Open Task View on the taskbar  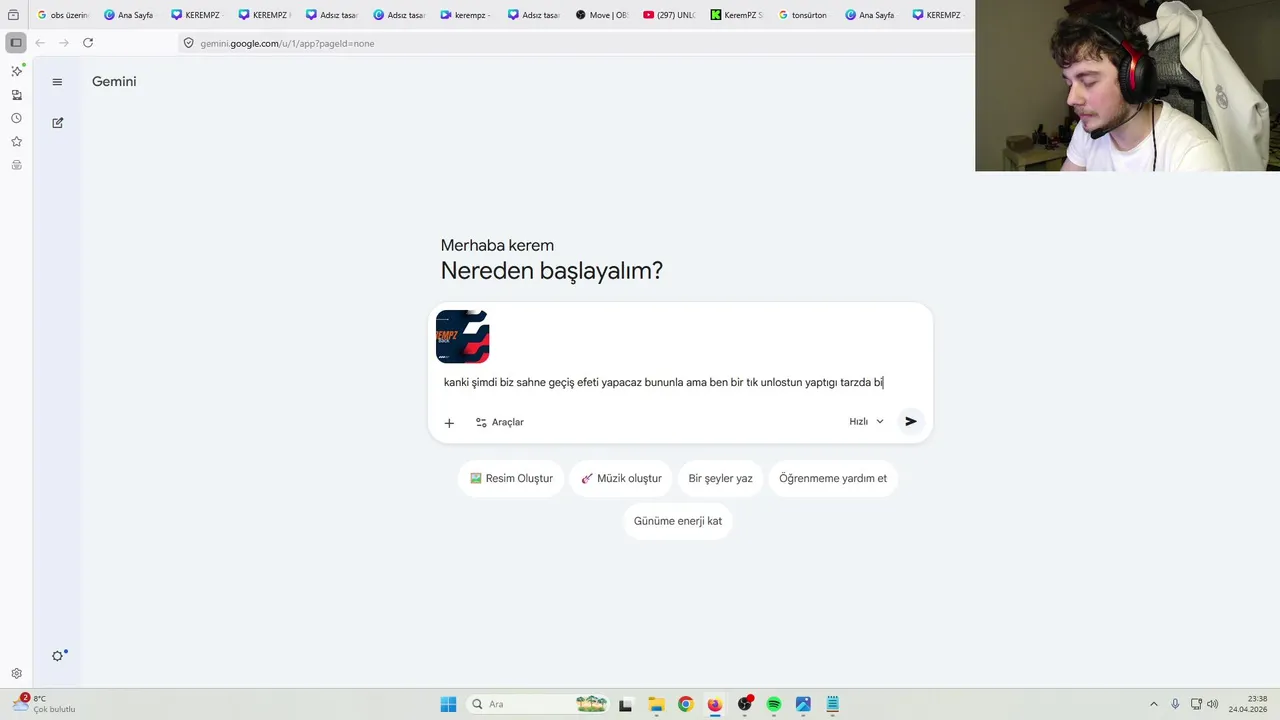pyautogui.click(x=625, y=704)
